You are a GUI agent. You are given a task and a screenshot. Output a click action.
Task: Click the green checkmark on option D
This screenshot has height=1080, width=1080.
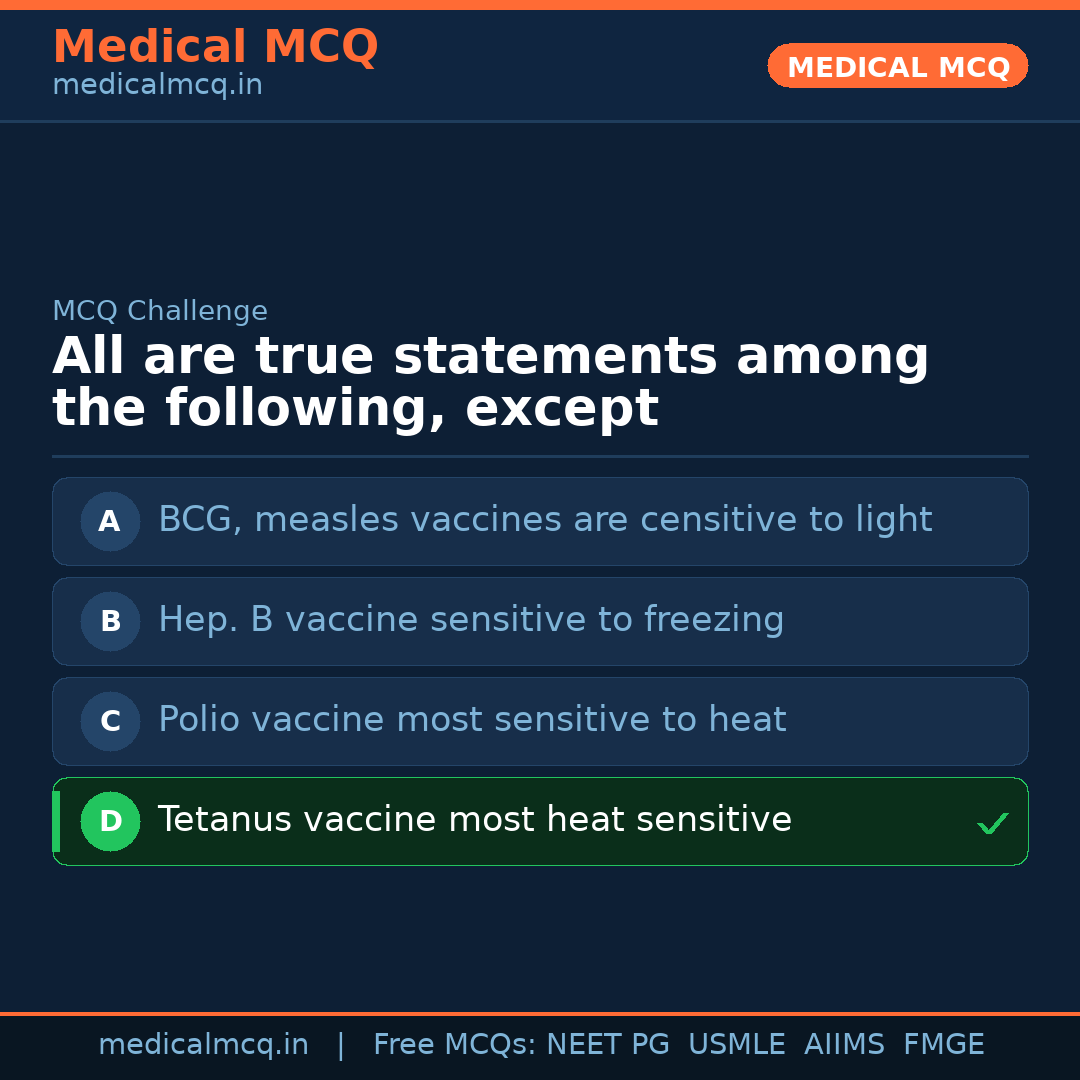tap(992, 824)
